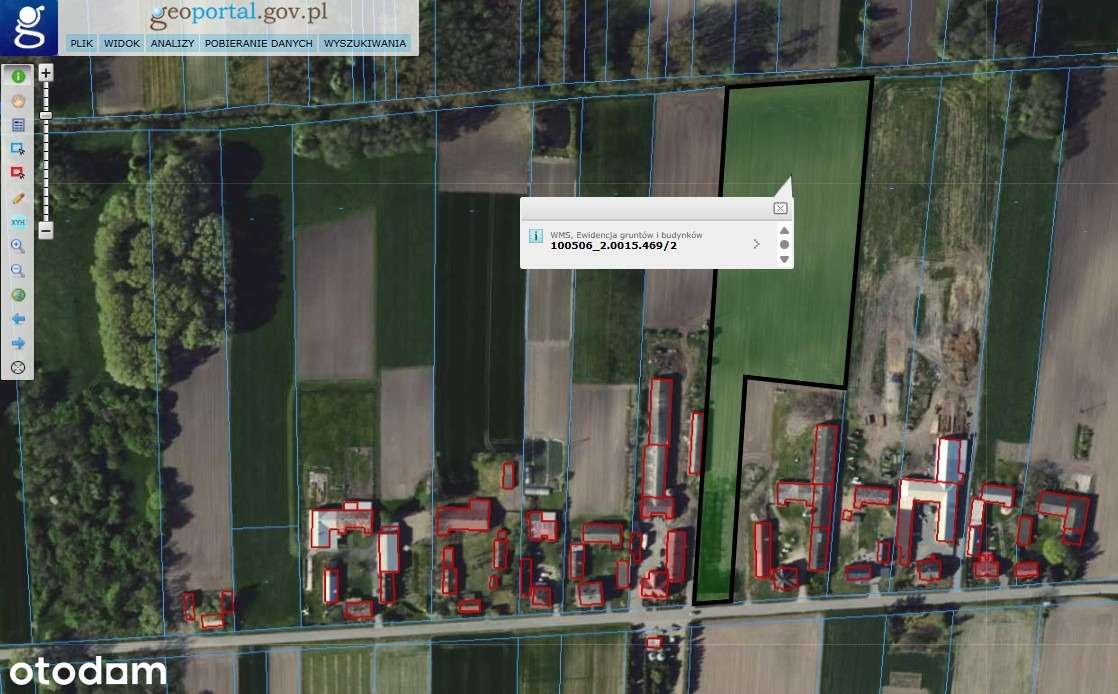Click the popup scroll up arrow
The image size is (1118, 694).
point(784,230)
